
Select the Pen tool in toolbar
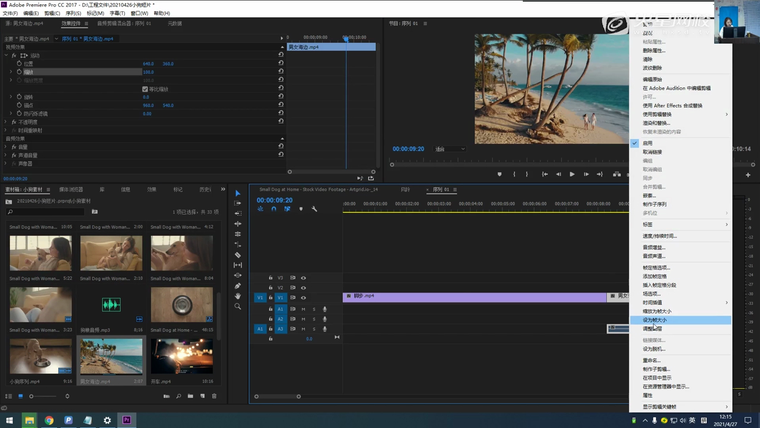click(x=238, y=286)
